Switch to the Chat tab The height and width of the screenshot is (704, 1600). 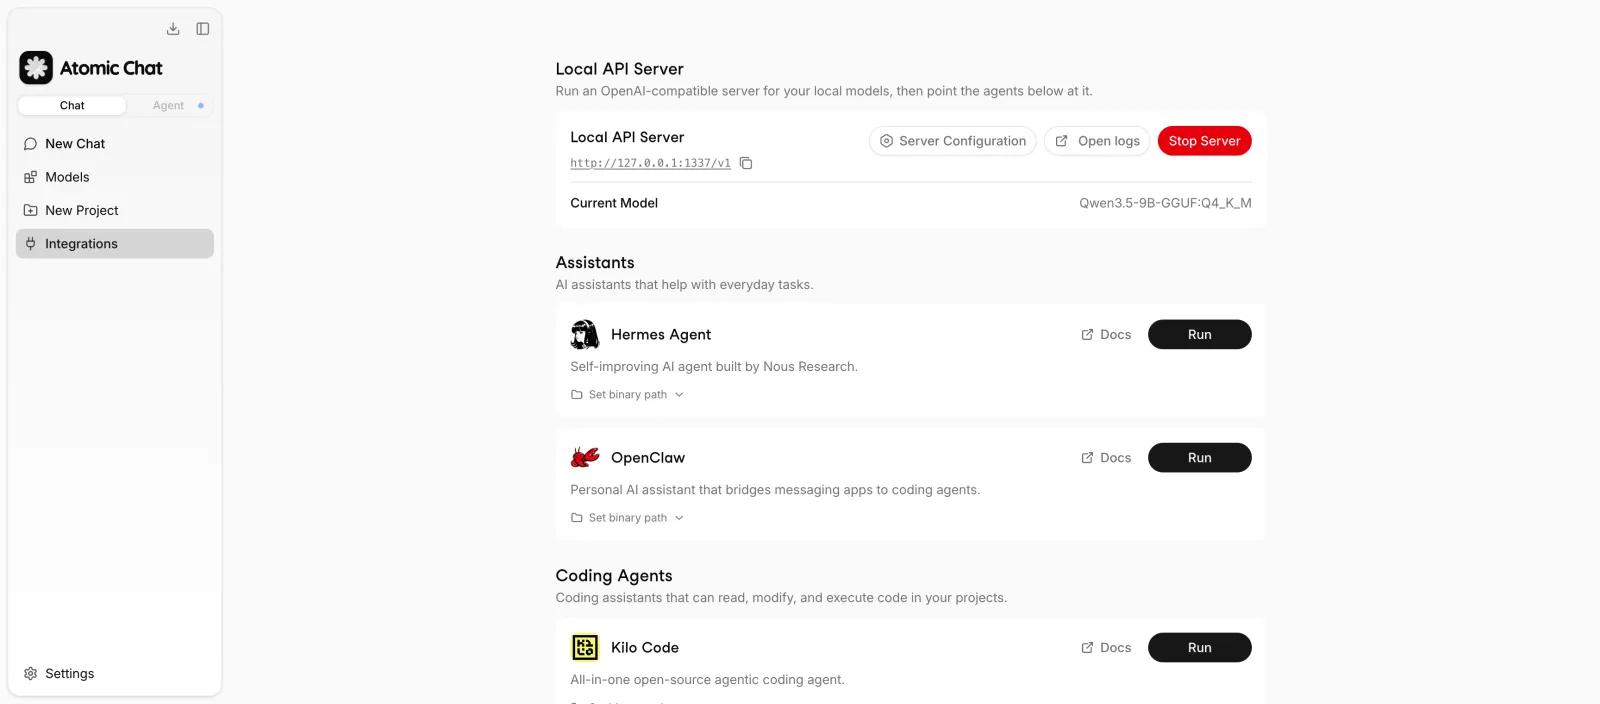coord(72,106)
